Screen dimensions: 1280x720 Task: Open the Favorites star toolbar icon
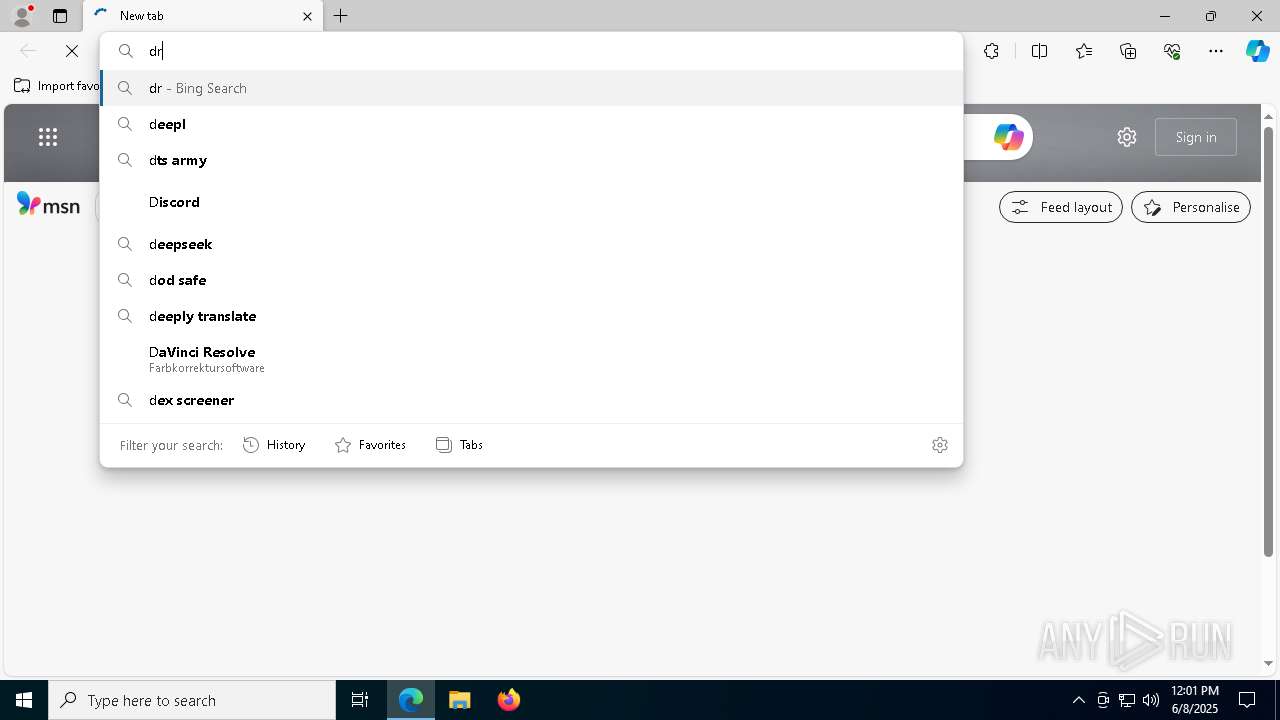1084,51
